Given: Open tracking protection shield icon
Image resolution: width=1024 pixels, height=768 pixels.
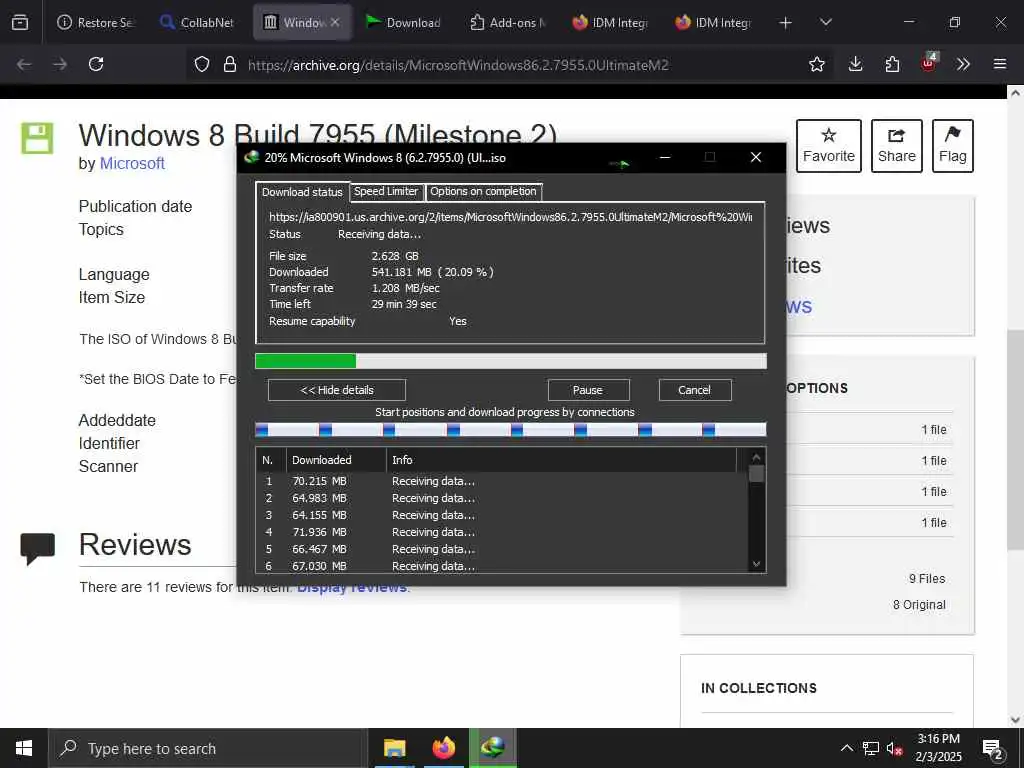Looking at the screenshot, I should 202,64.
